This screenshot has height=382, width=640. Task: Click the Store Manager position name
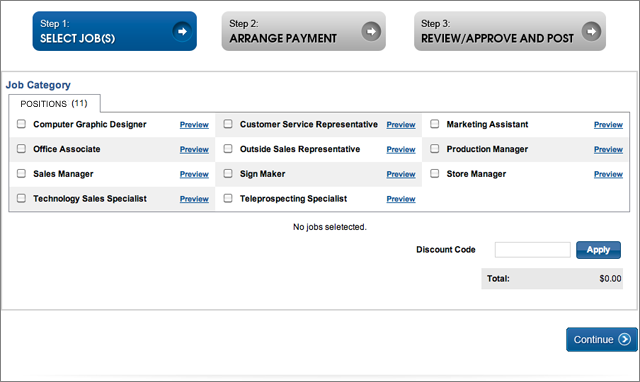click(476, 174)
